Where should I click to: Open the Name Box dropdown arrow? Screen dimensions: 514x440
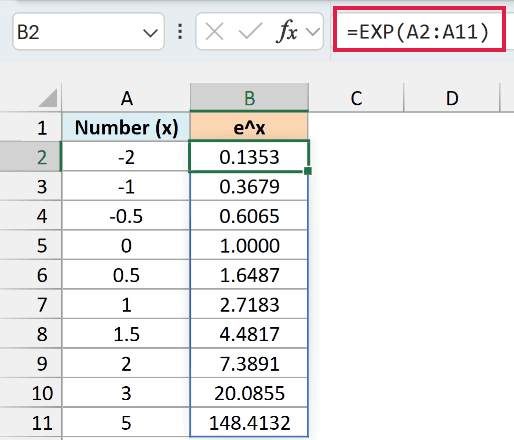tap(150, 33)
